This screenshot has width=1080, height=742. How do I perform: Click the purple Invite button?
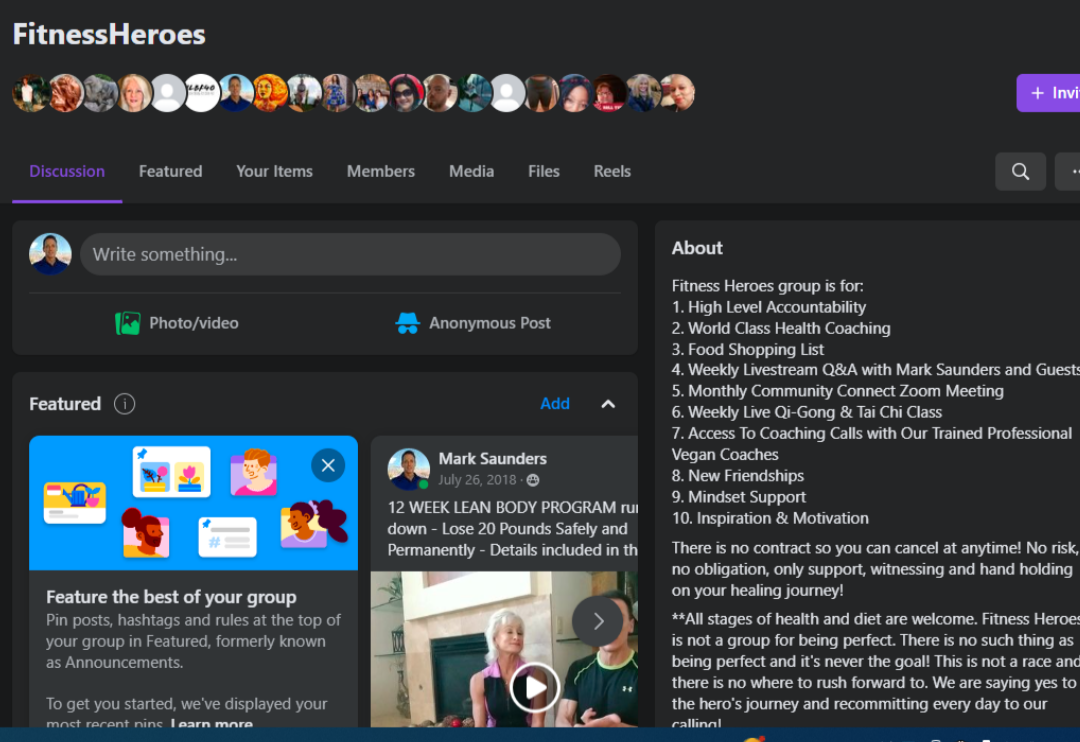pyautogui.click(x=1050, y=93)
